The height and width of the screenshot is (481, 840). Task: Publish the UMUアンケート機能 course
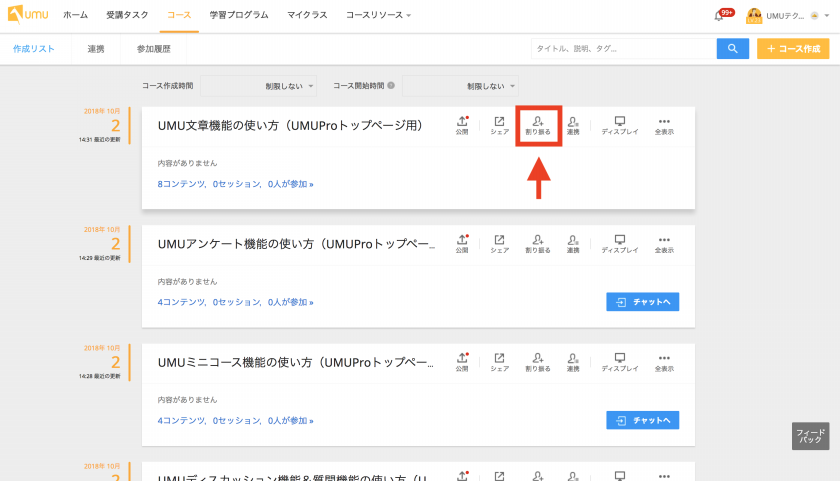[x=462, y=244]
